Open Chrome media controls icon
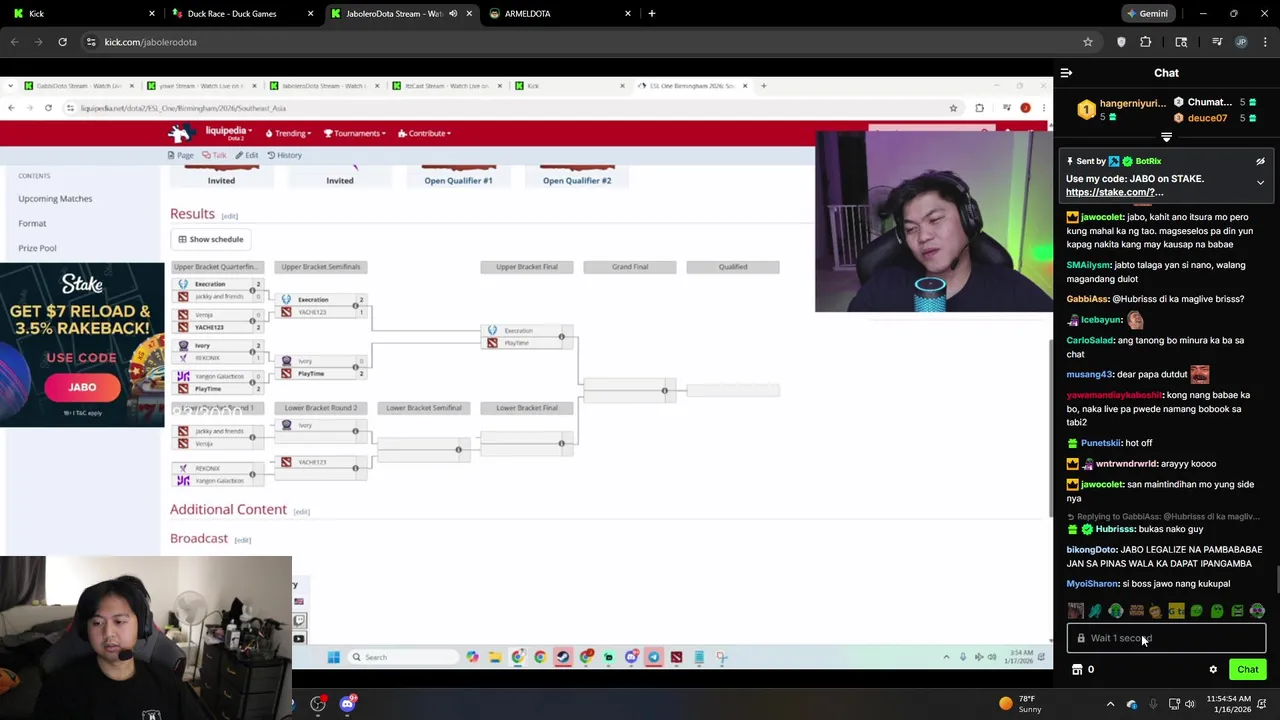 [x=1217, y=42]
